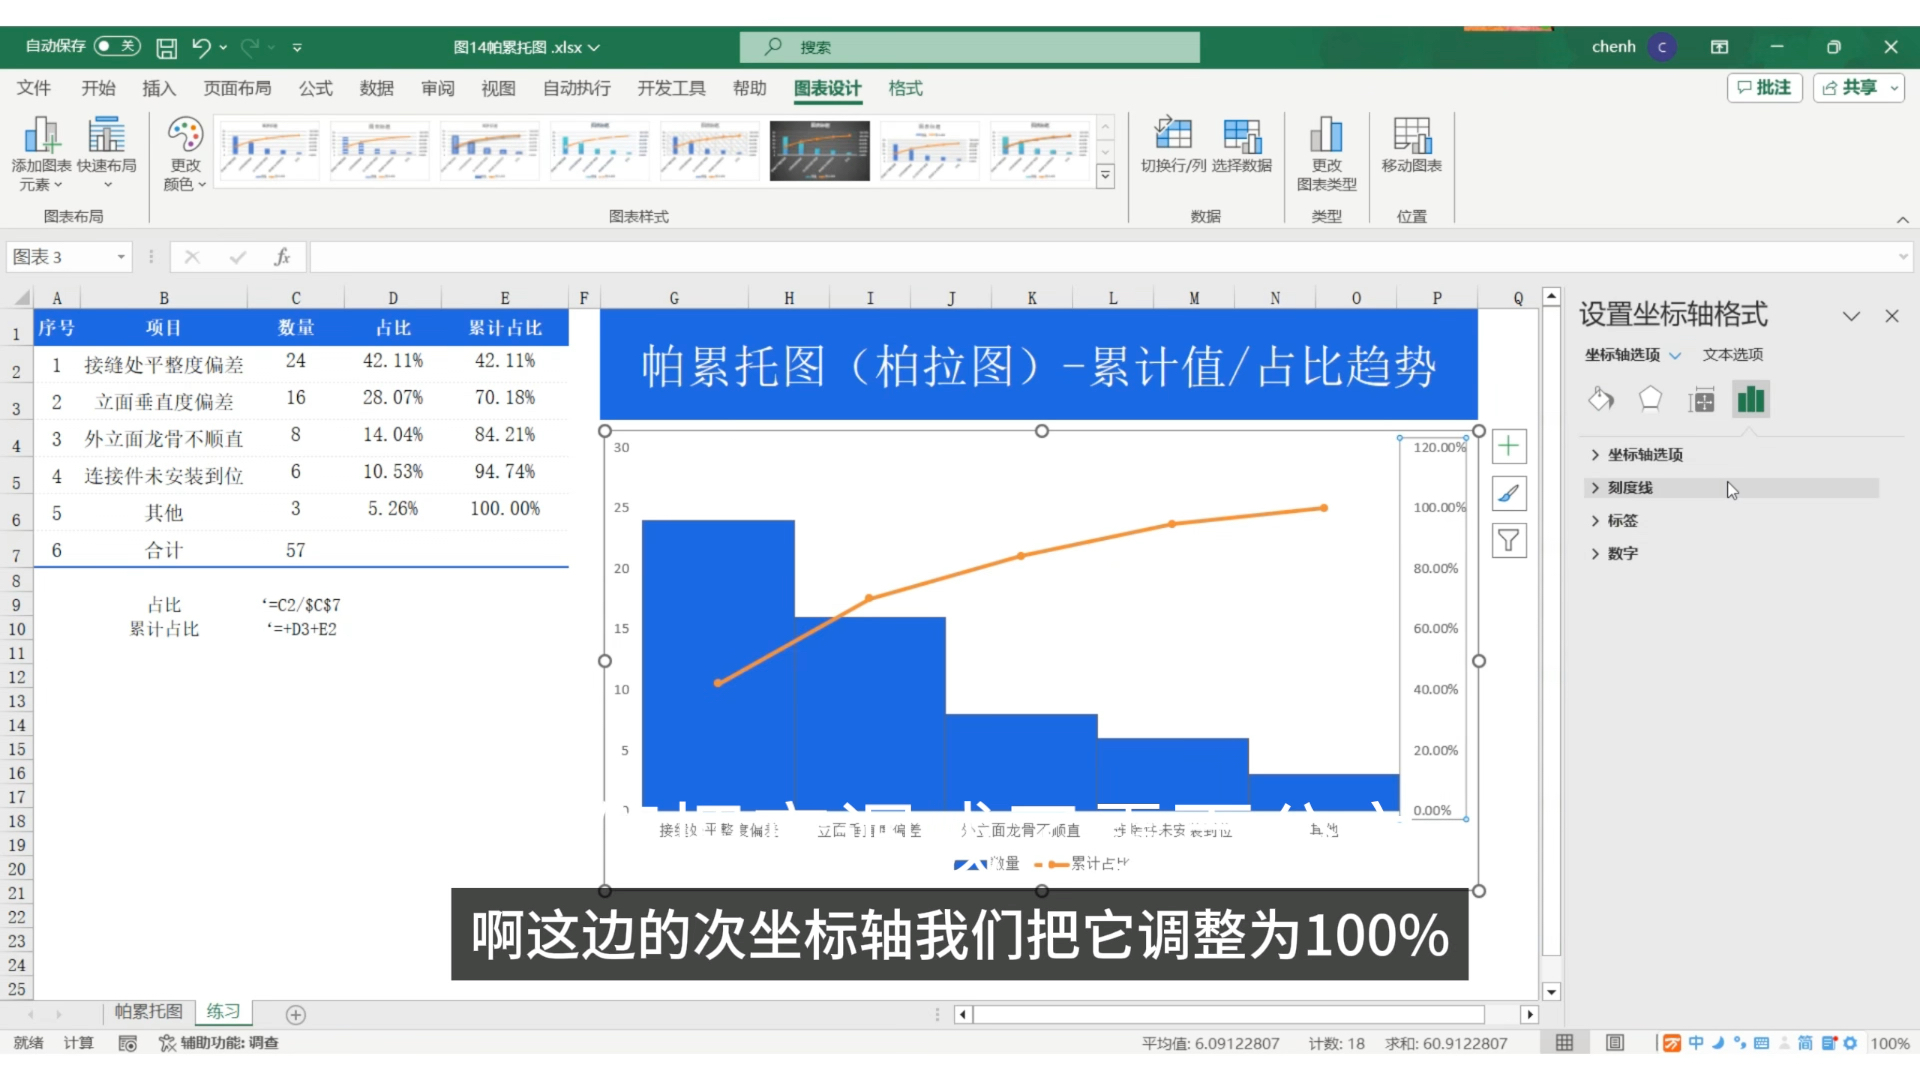Open the Change Colors (更改颜色) palette
This screenshot has width=1920, height=1080.
(185, 153)
